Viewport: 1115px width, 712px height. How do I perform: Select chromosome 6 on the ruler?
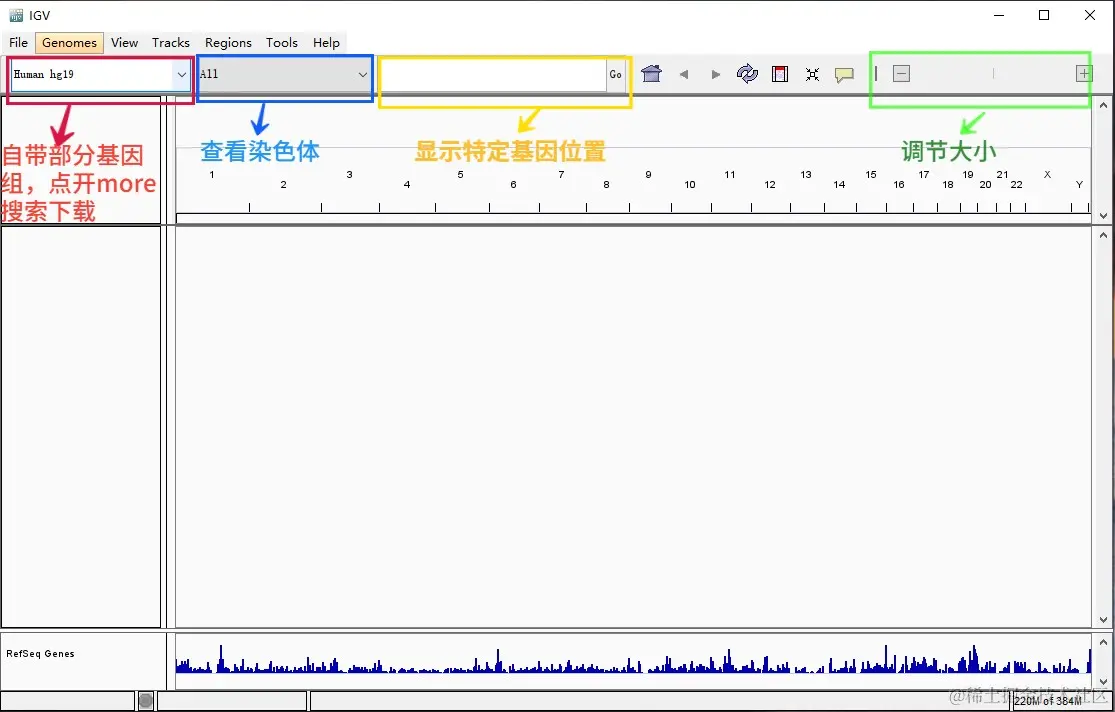(513, 184)
